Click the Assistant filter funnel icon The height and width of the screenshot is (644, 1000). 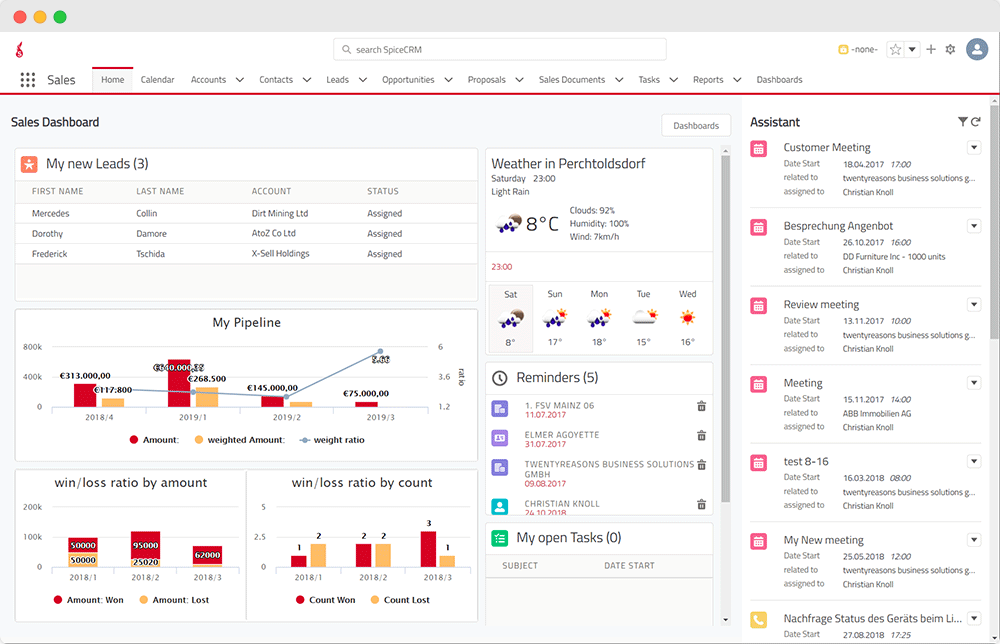pos(962,122)
